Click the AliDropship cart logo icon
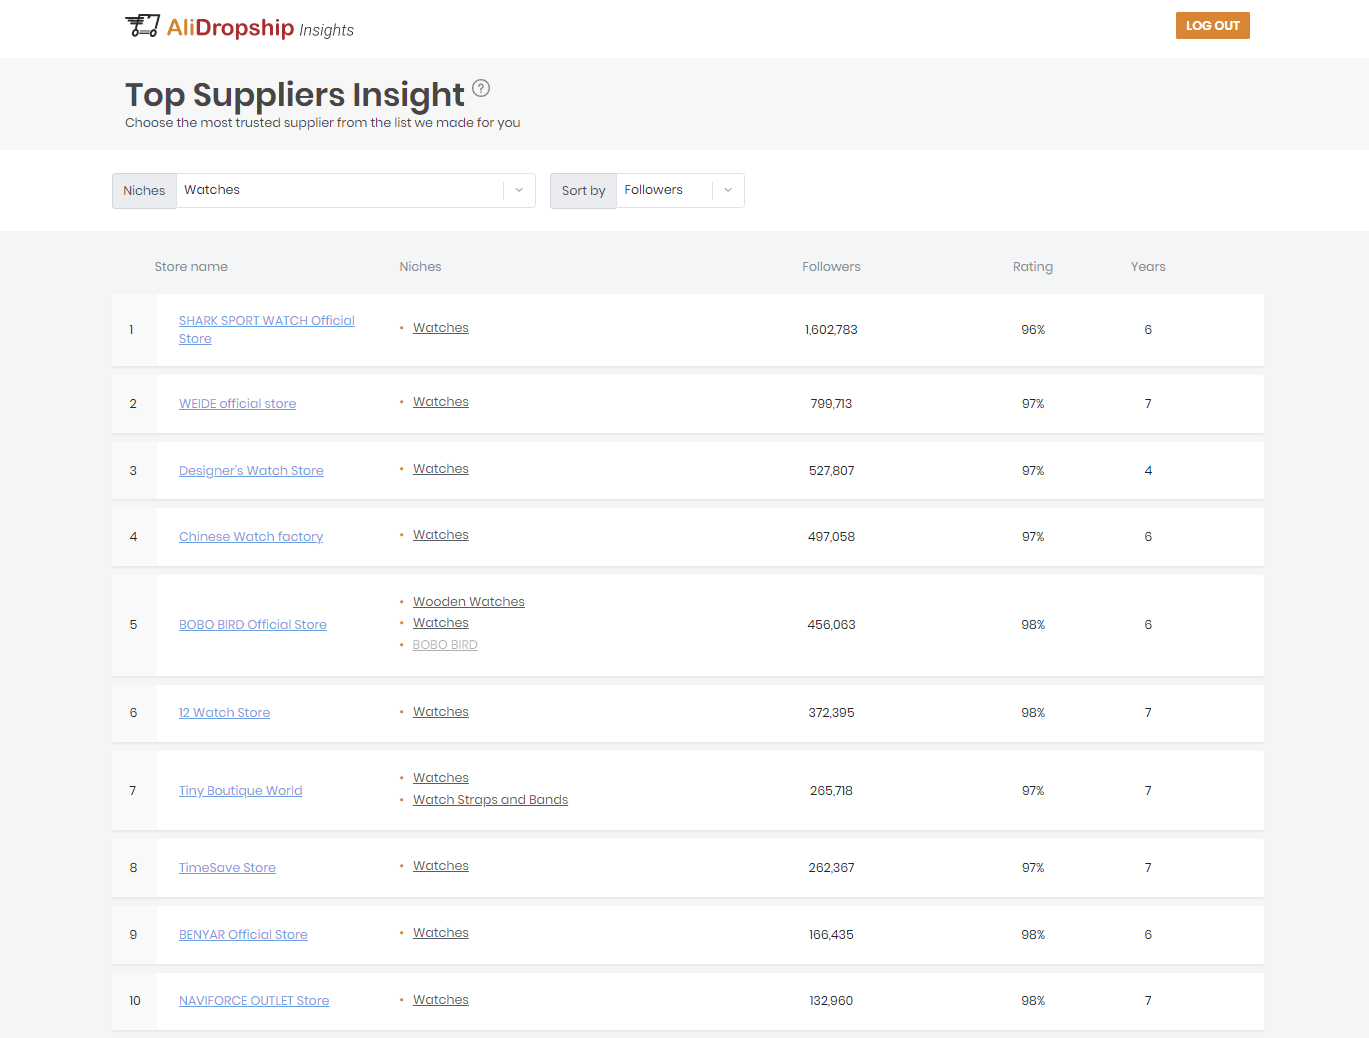Image resolution: width=1369 pixels, height=1038 pixels. (142, 25)
